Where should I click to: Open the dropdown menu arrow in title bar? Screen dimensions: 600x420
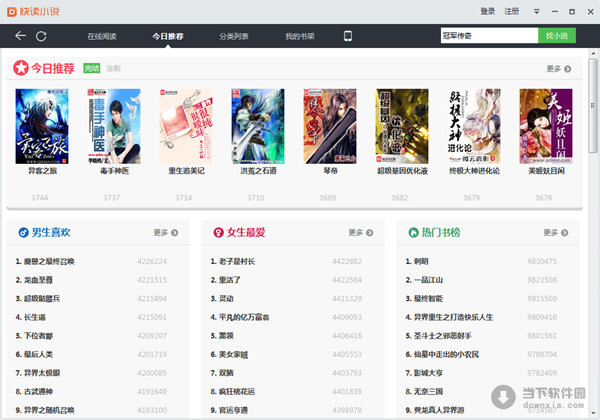tap(536, 12)
